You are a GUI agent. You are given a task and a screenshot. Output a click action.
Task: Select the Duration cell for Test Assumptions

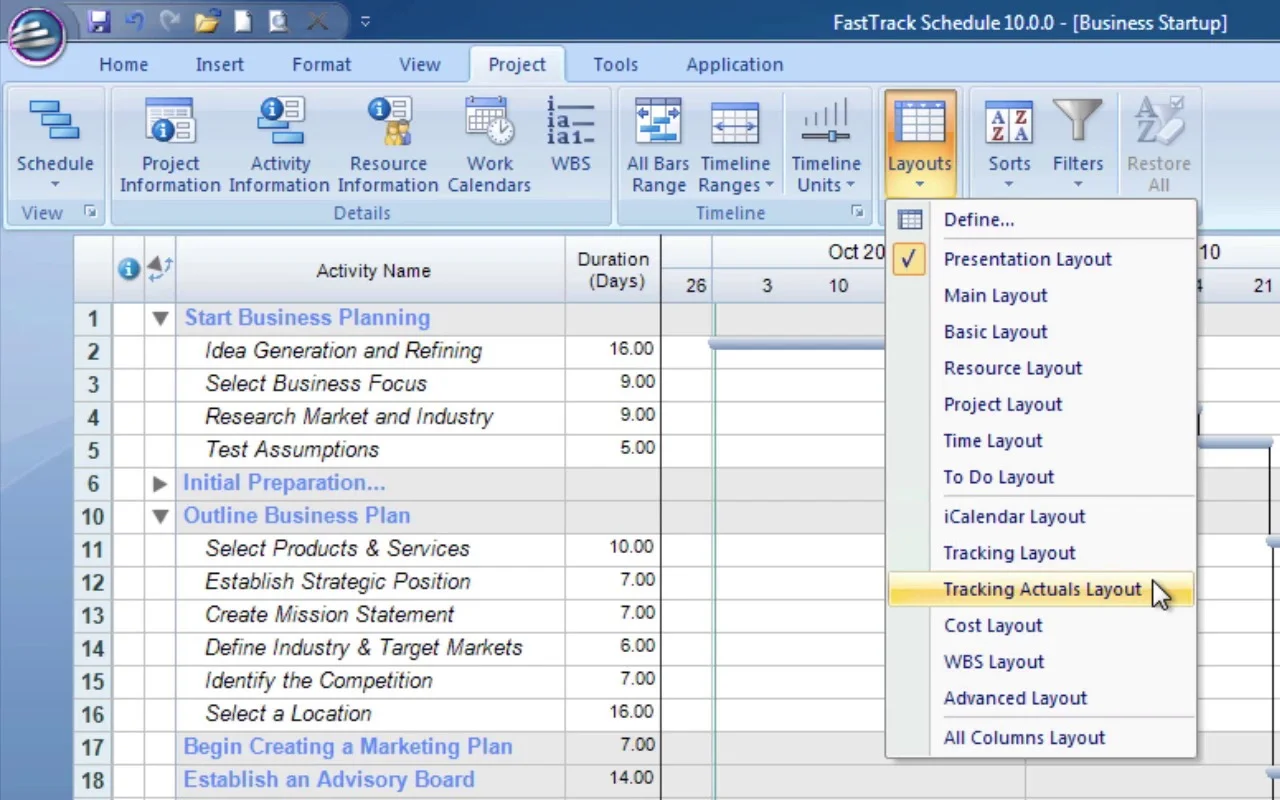click(x=612, y=449)
